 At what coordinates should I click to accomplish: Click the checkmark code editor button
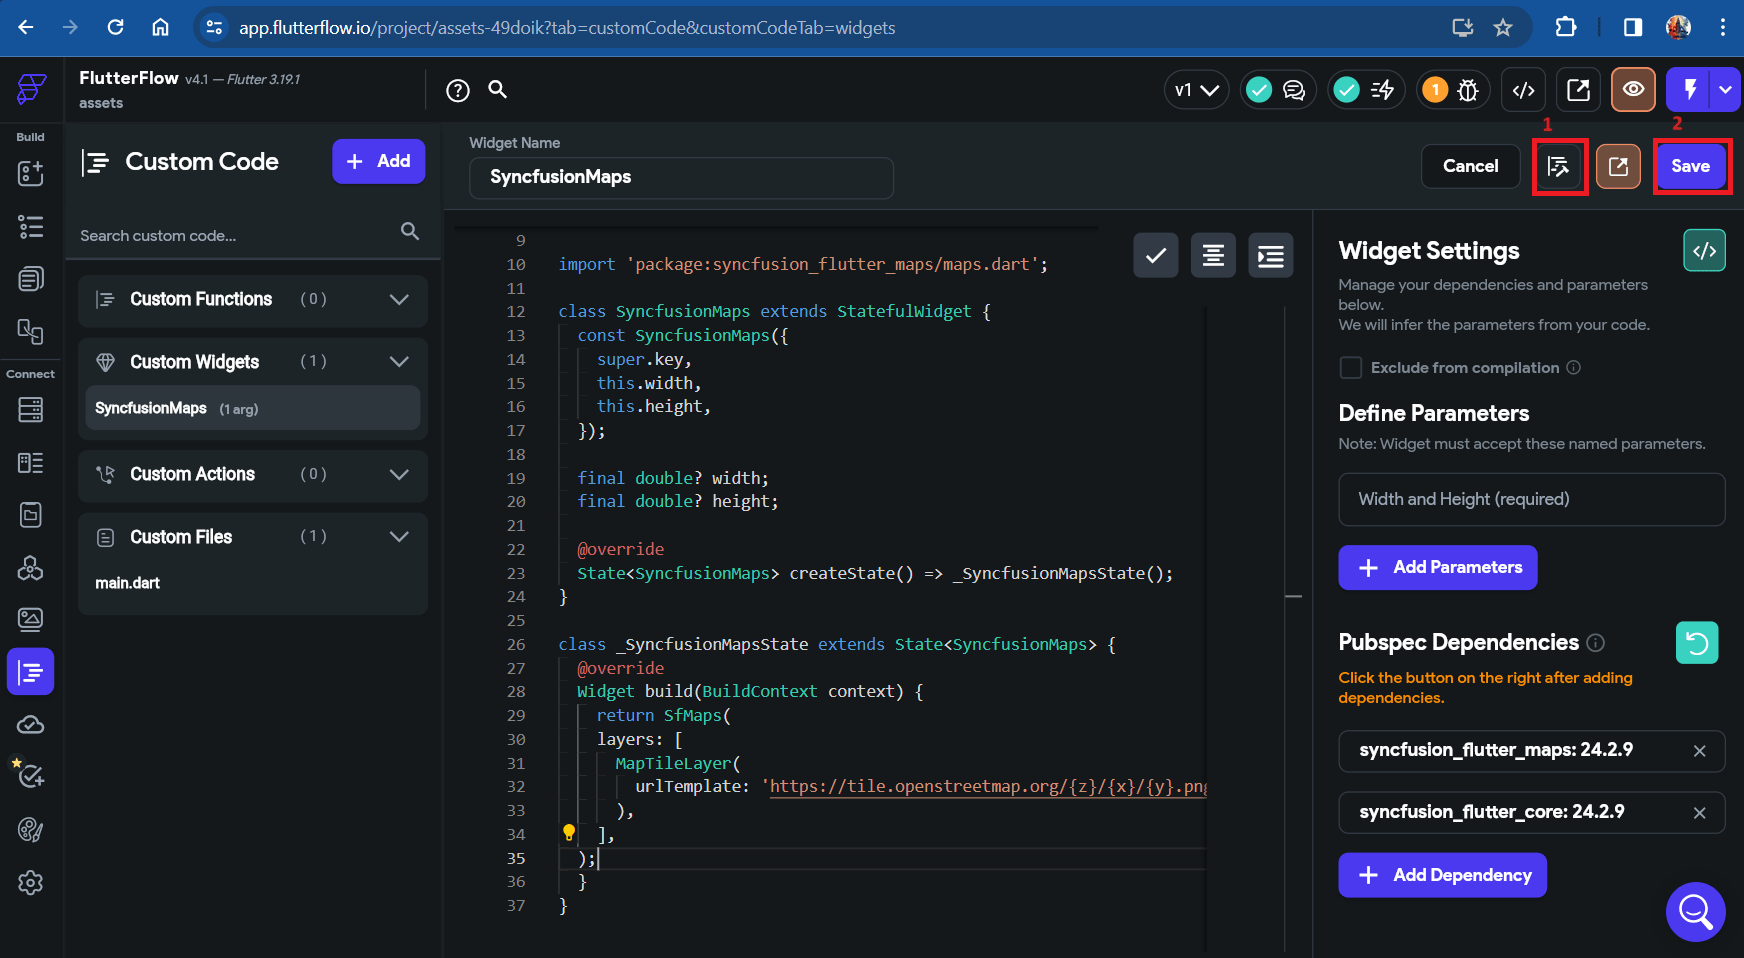coord(1156,256)
